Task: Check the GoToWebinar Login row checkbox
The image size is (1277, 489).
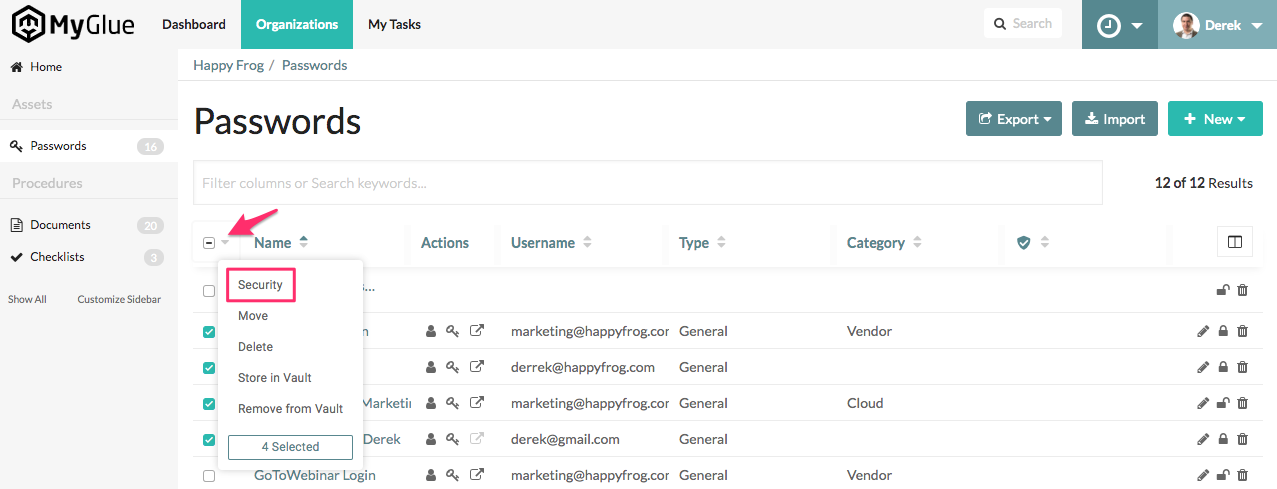Action: (209, 476)
